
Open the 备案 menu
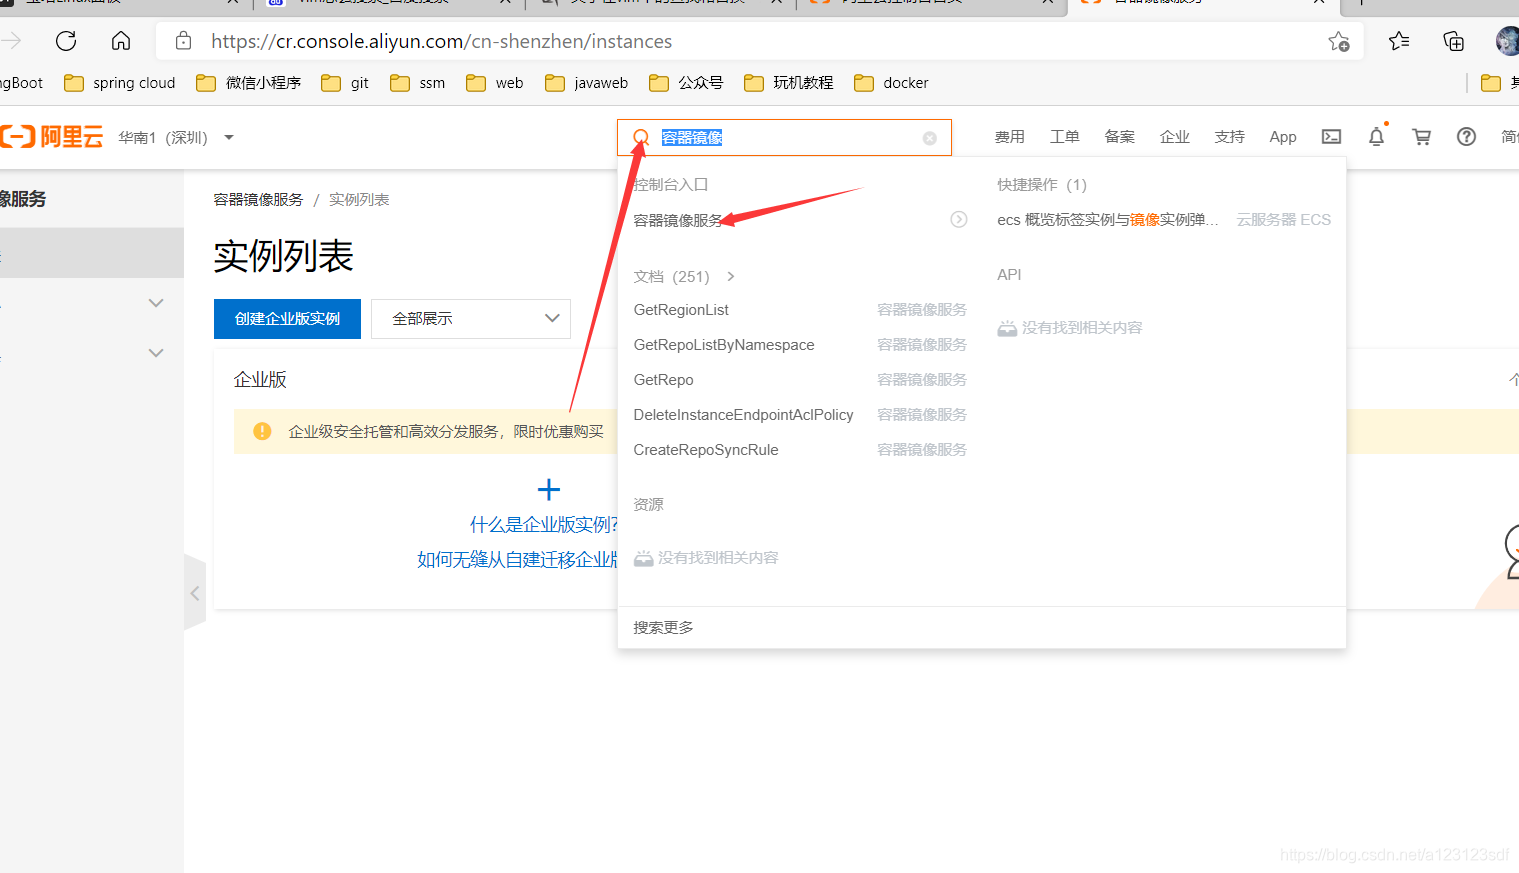point(1120,137)
